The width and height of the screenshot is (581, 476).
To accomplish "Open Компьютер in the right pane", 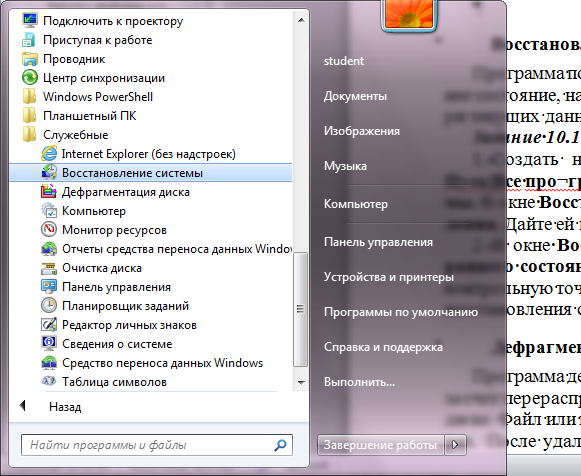I will tap(356, 204).
